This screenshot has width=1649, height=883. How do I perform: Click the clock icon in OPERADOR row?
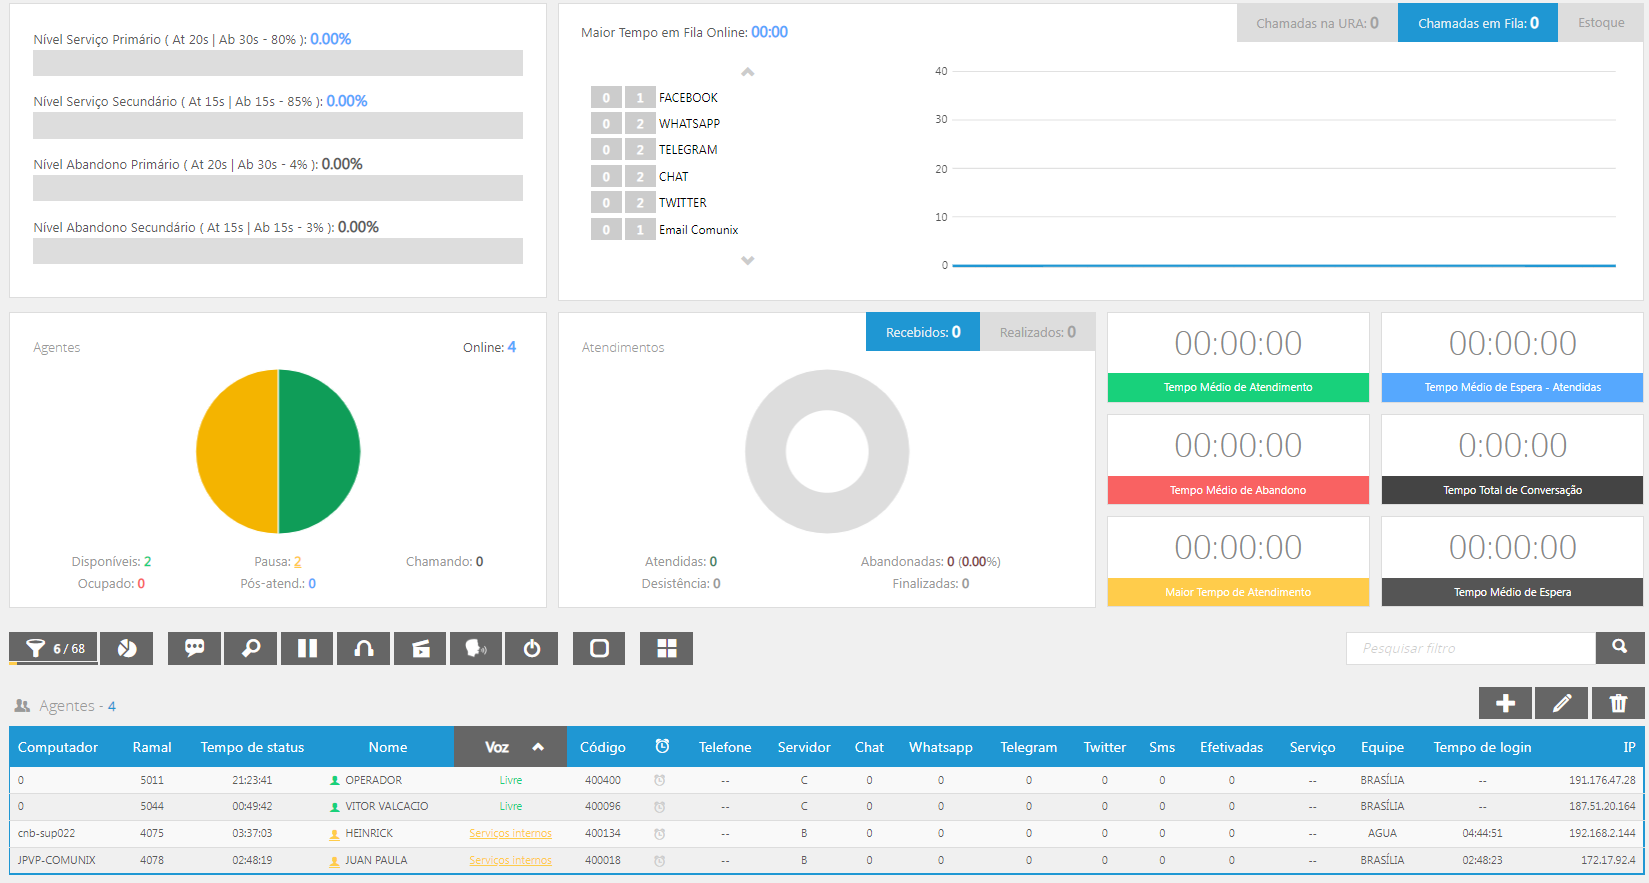(659, 780)
